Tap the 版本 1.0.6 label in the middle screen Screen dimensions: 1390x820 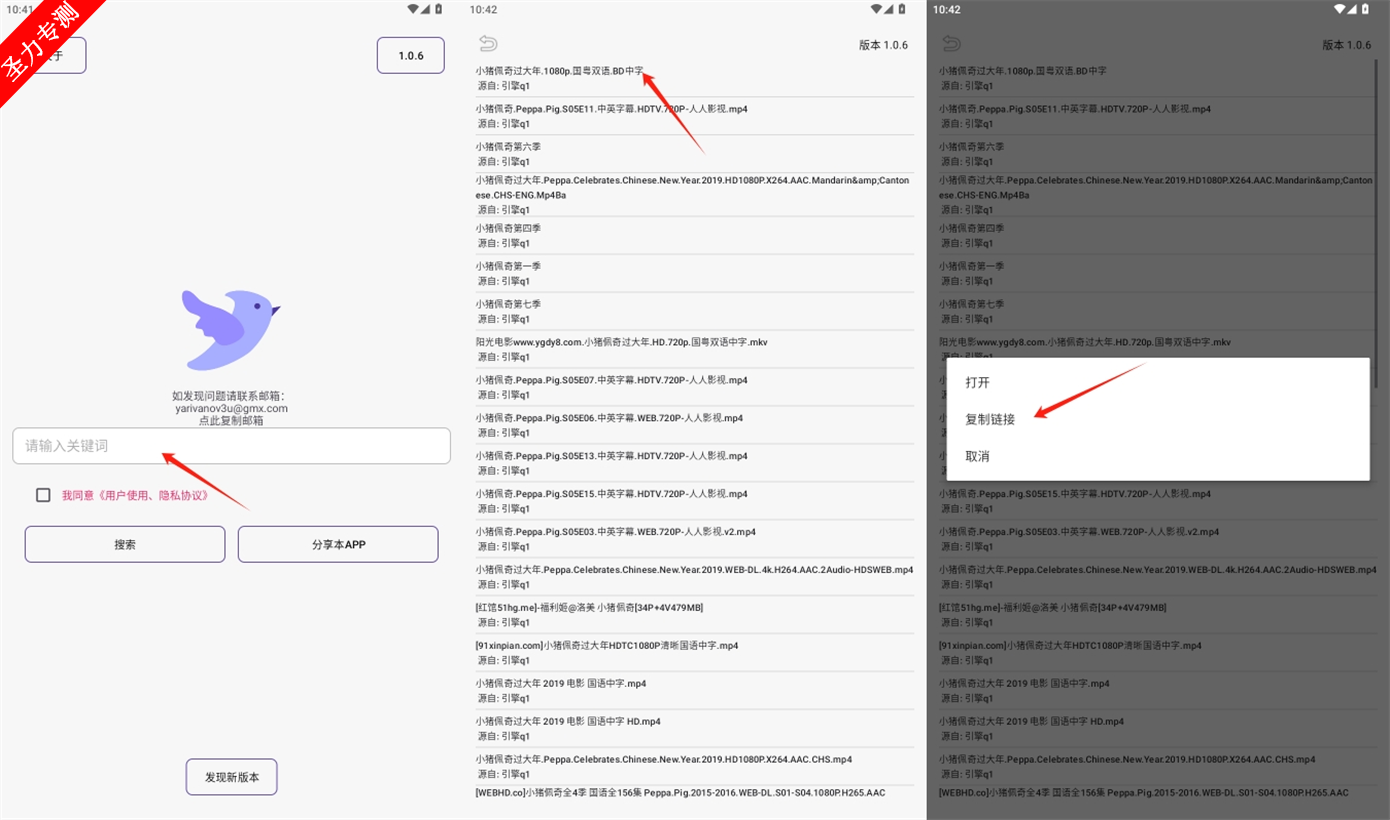tap(883, 45)
